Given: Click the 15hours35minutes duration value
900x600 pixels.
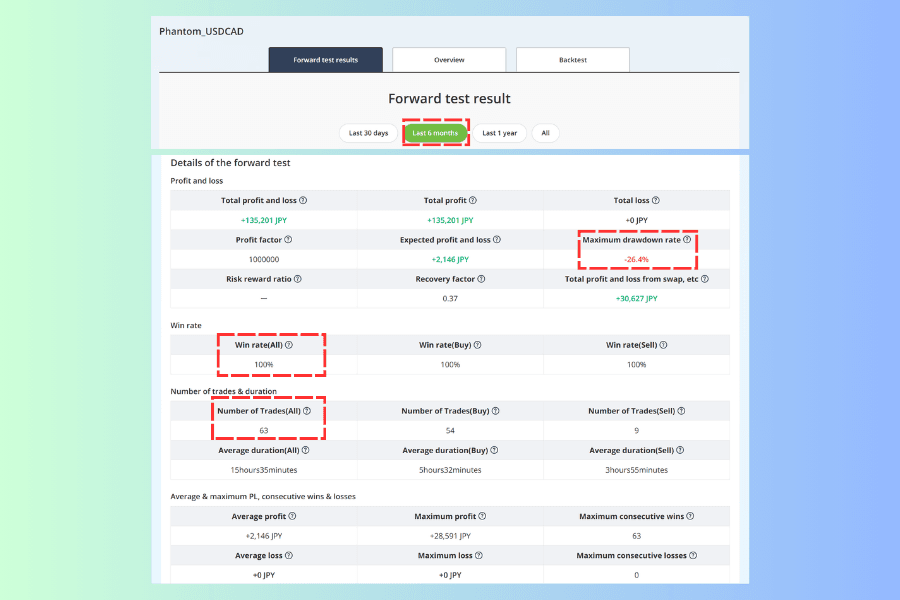Looking at the screenshot, I should [264, 470].
